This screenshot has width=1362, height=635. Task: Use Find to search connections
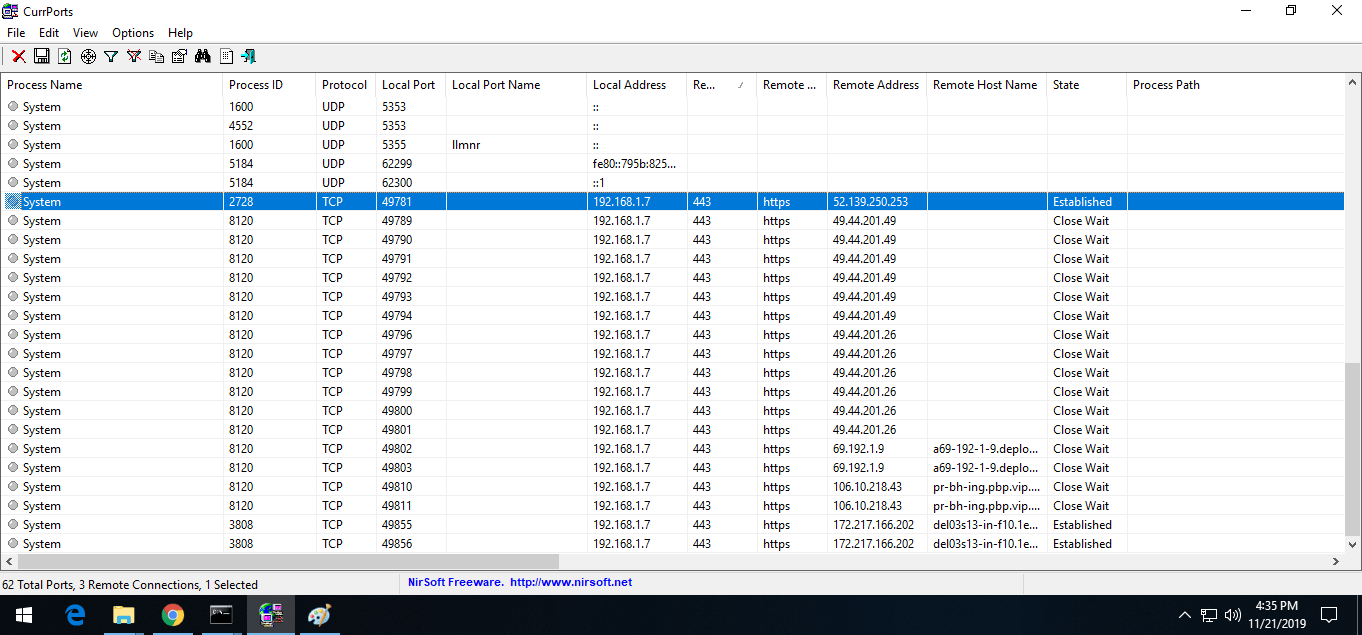click(202, 56)
